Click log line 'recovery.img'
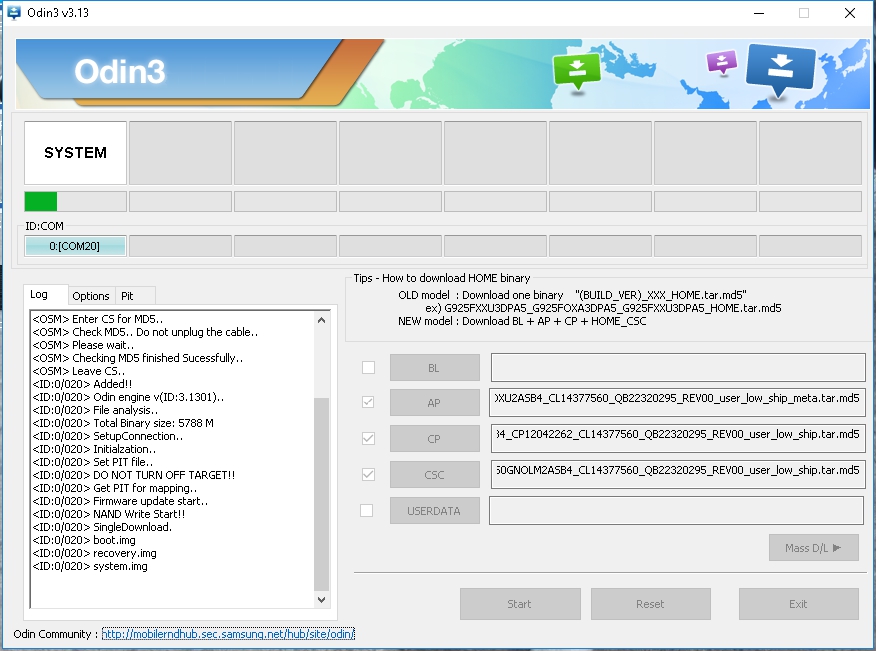876x651 pixels. click(x=94, y=553)
